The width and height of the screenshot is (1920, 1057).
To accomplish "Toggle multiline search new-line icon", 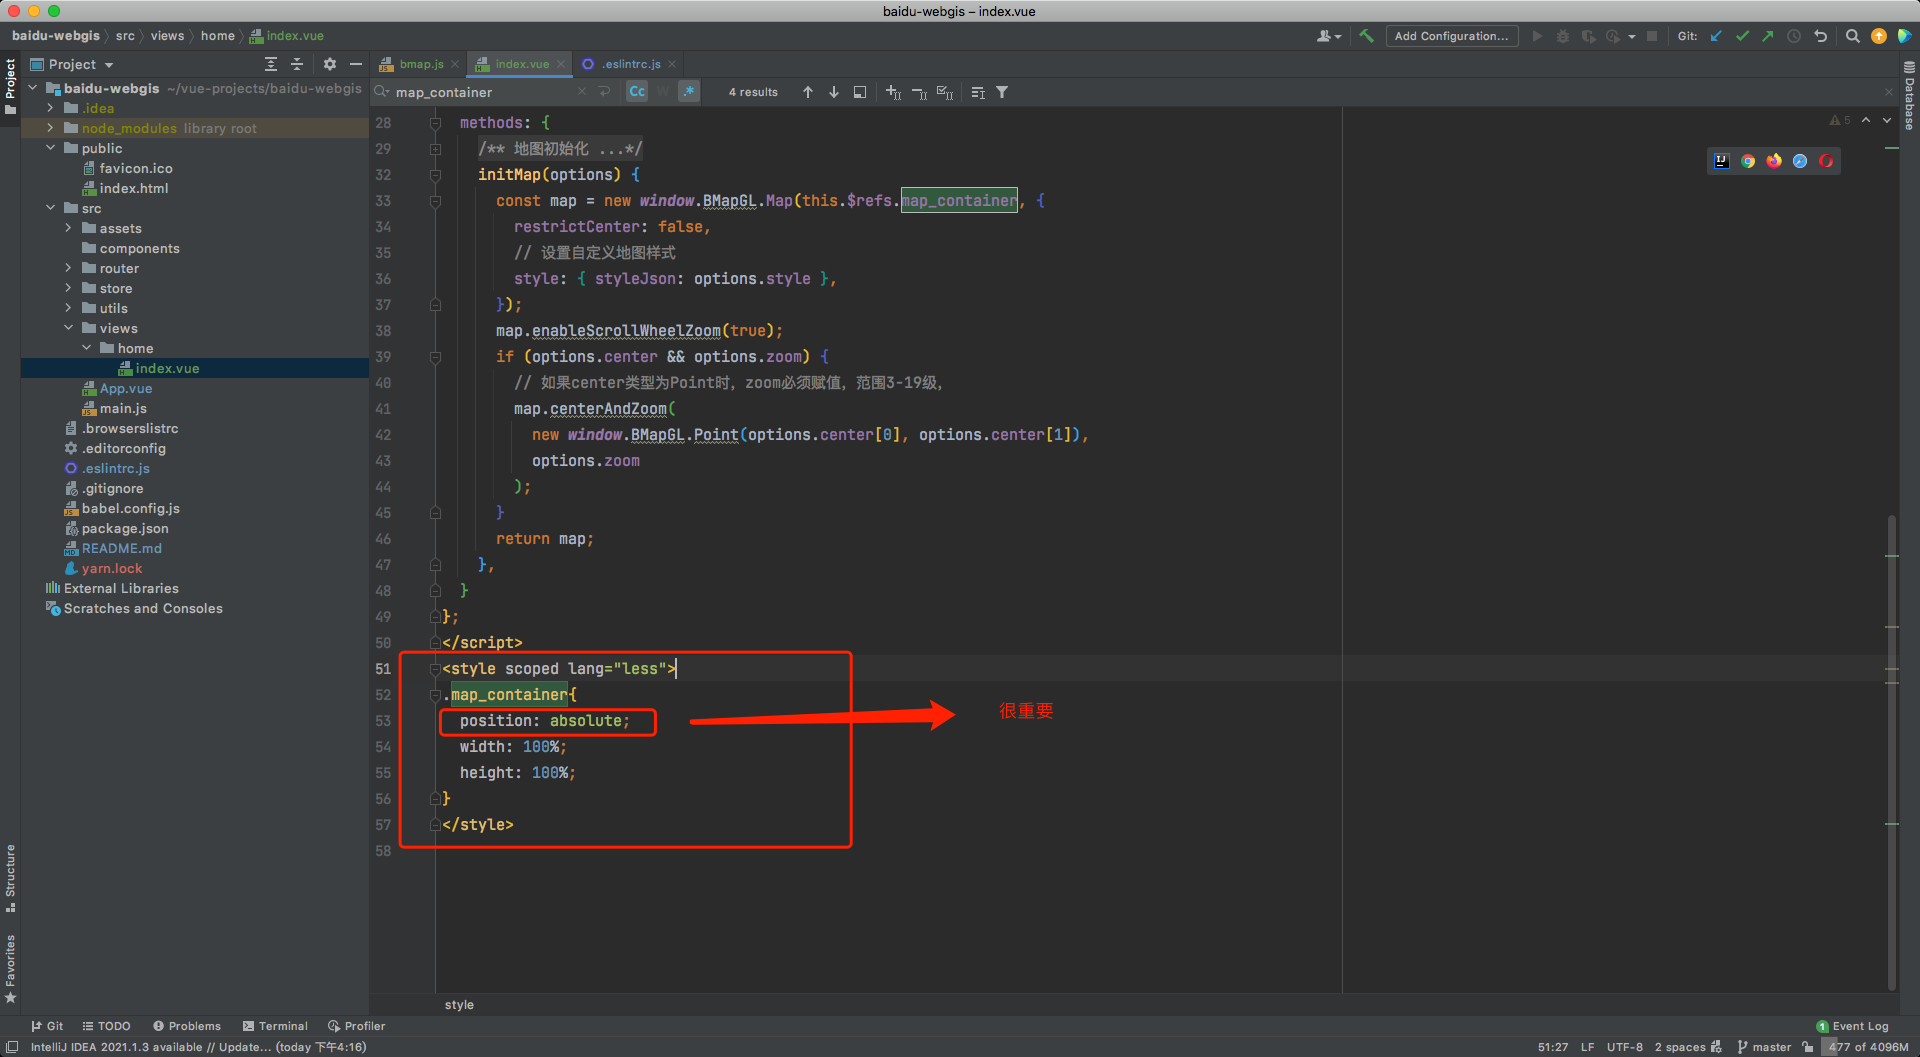I will point(604,92).
